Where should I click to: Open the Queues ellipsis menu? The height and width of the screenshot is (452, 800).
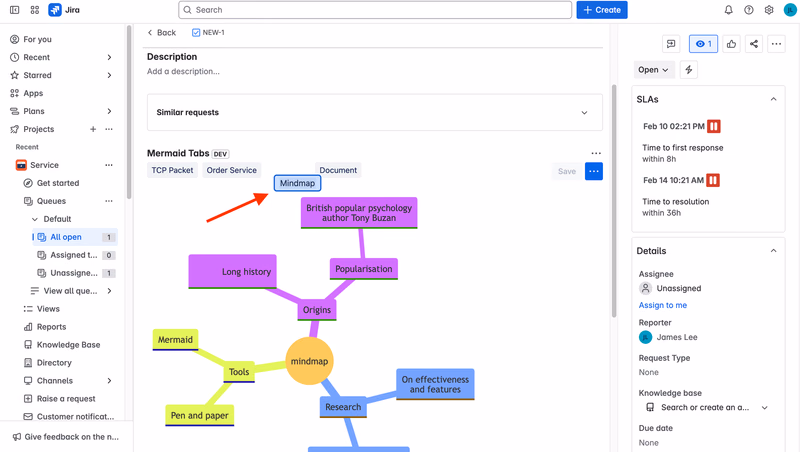tap(109, 201)
